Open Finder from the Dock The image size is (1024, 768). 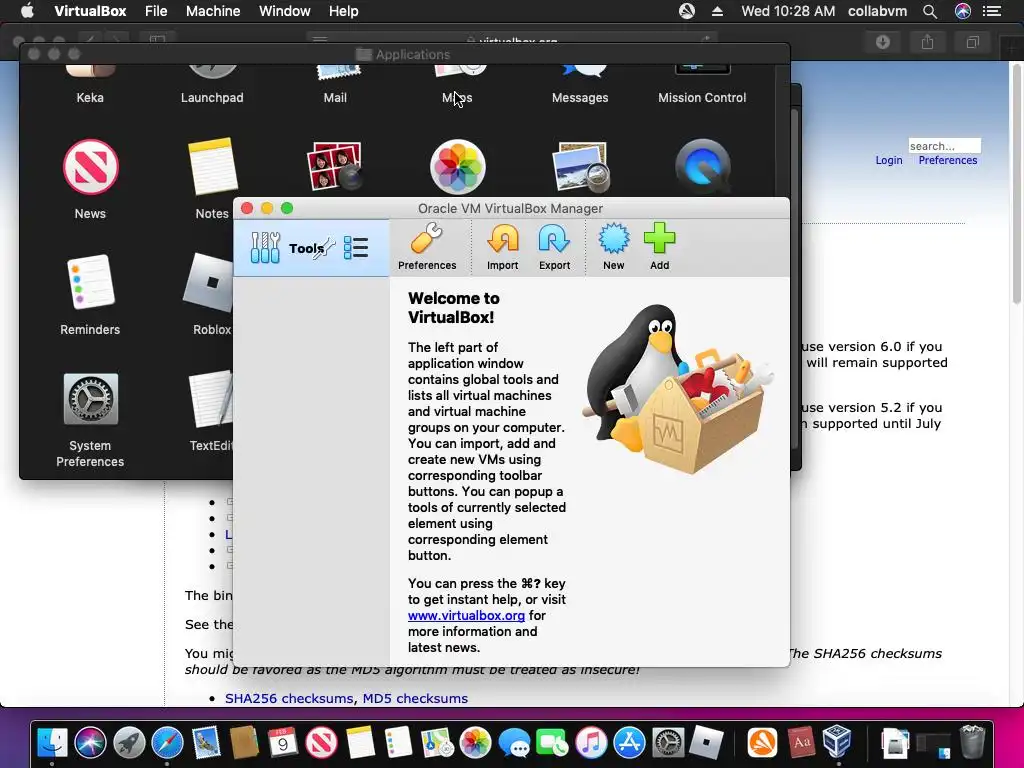(52, 743)
